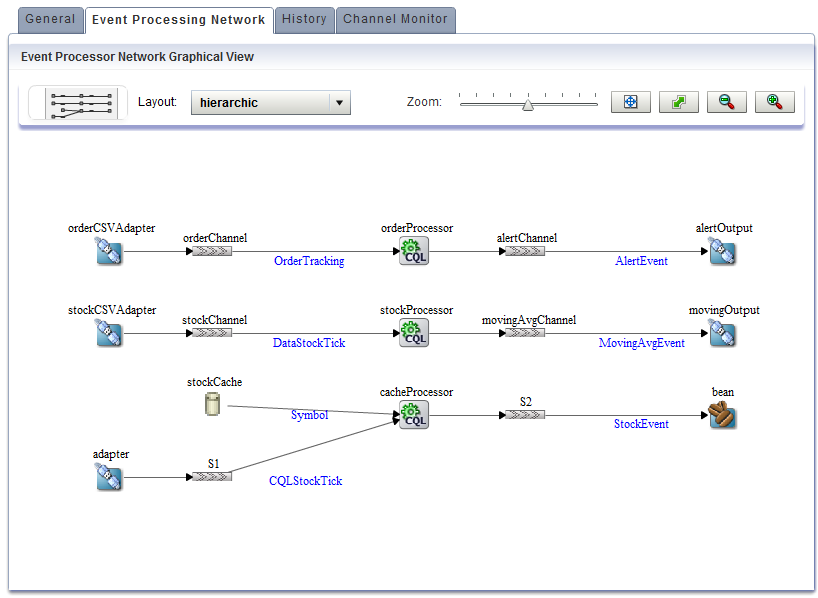Click the movingOutput adapter icon
This screenshot has height=598, width=818.
[723, 333]
